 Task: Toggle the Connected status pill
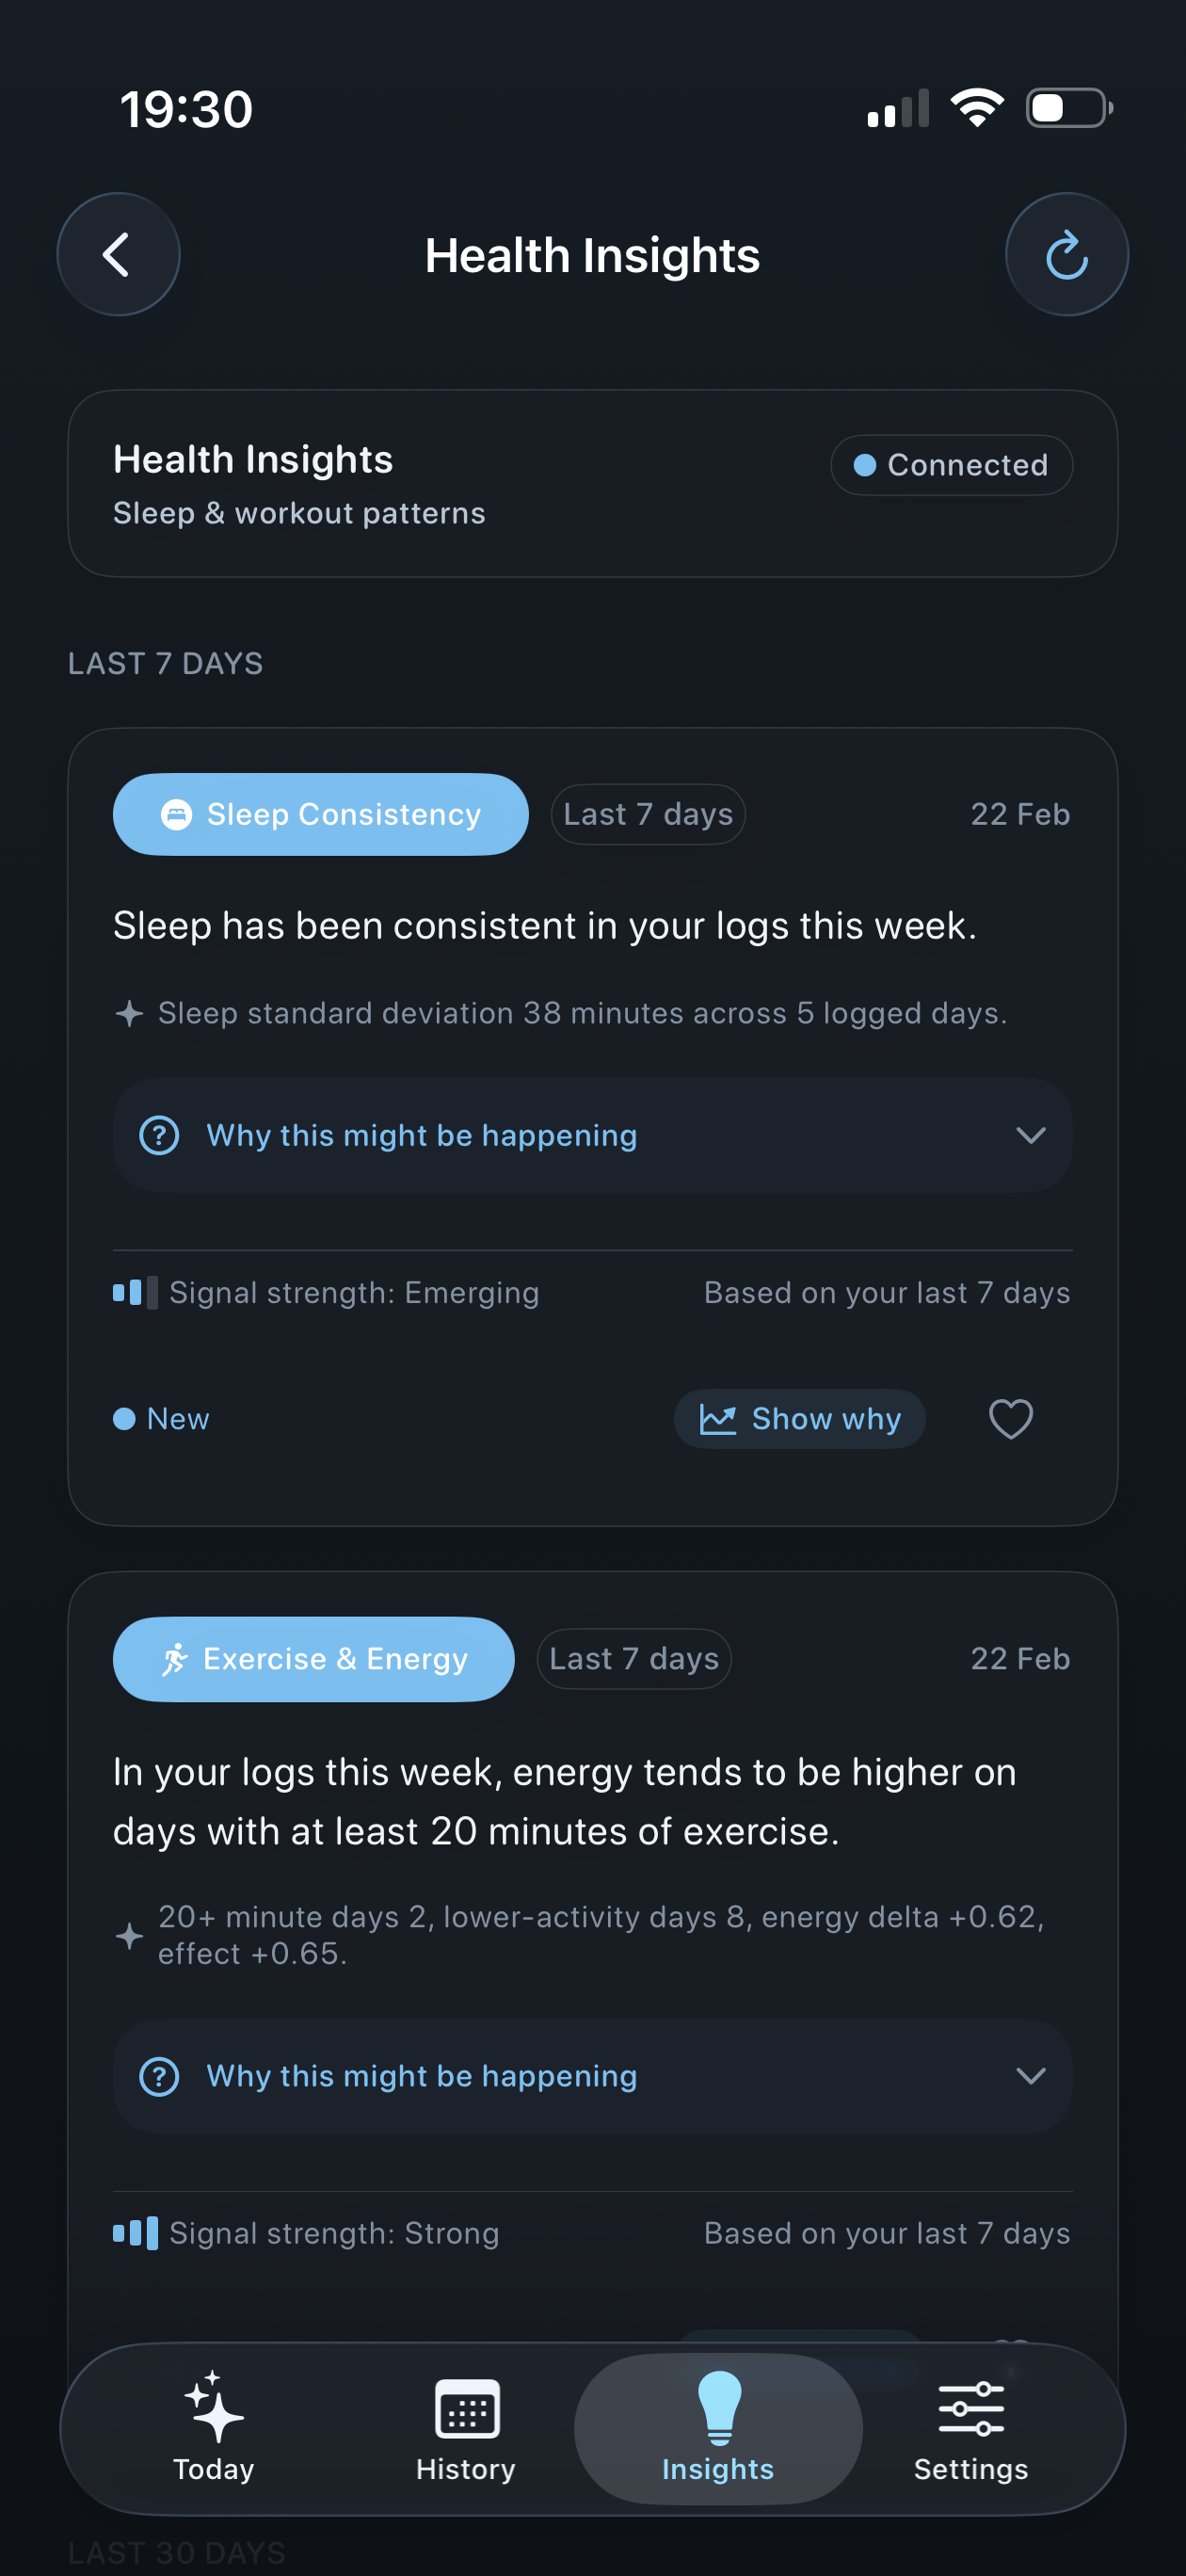point(950,465)
